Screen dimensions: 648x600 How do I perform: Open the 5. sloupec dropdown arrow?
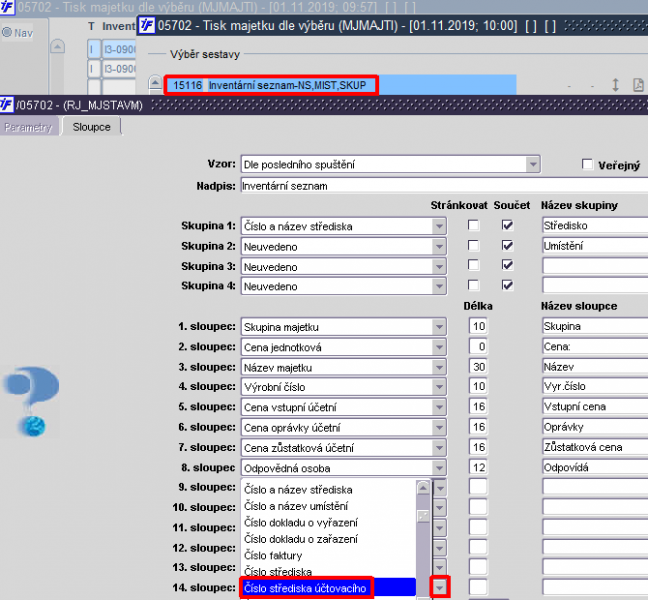(x=439, y=407)
